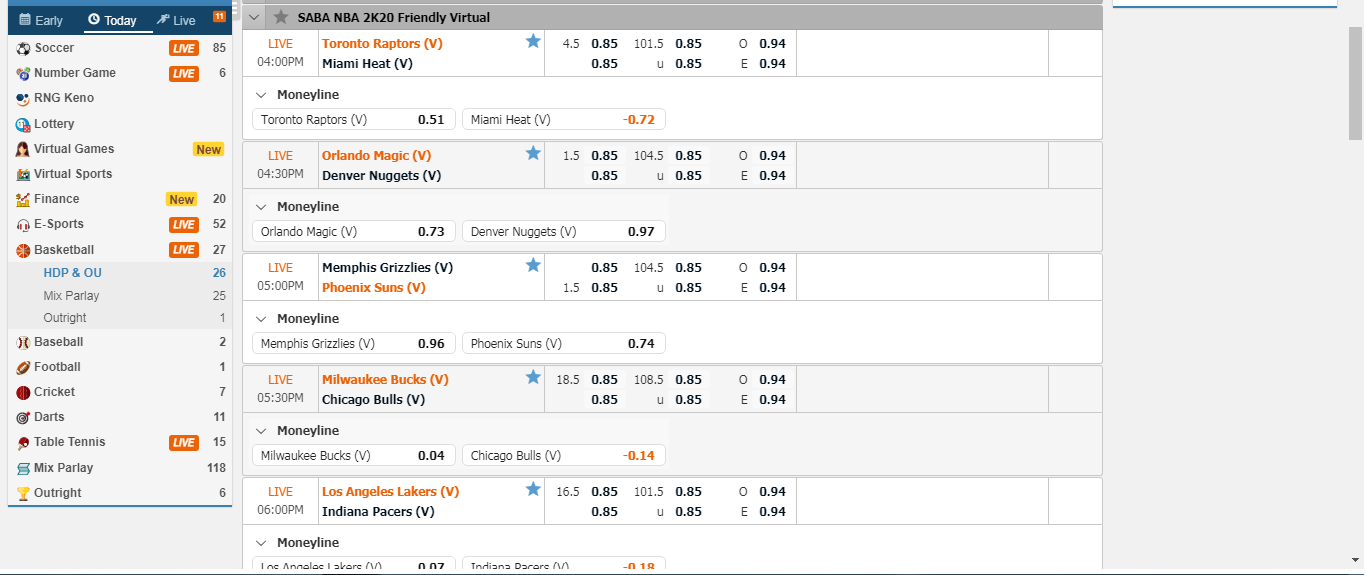Click Memphis Grizzlies over 104.5 odds 0.85
Image resolution: width=1366 pixels, height=575 pixels.
[x=688, y=268]
